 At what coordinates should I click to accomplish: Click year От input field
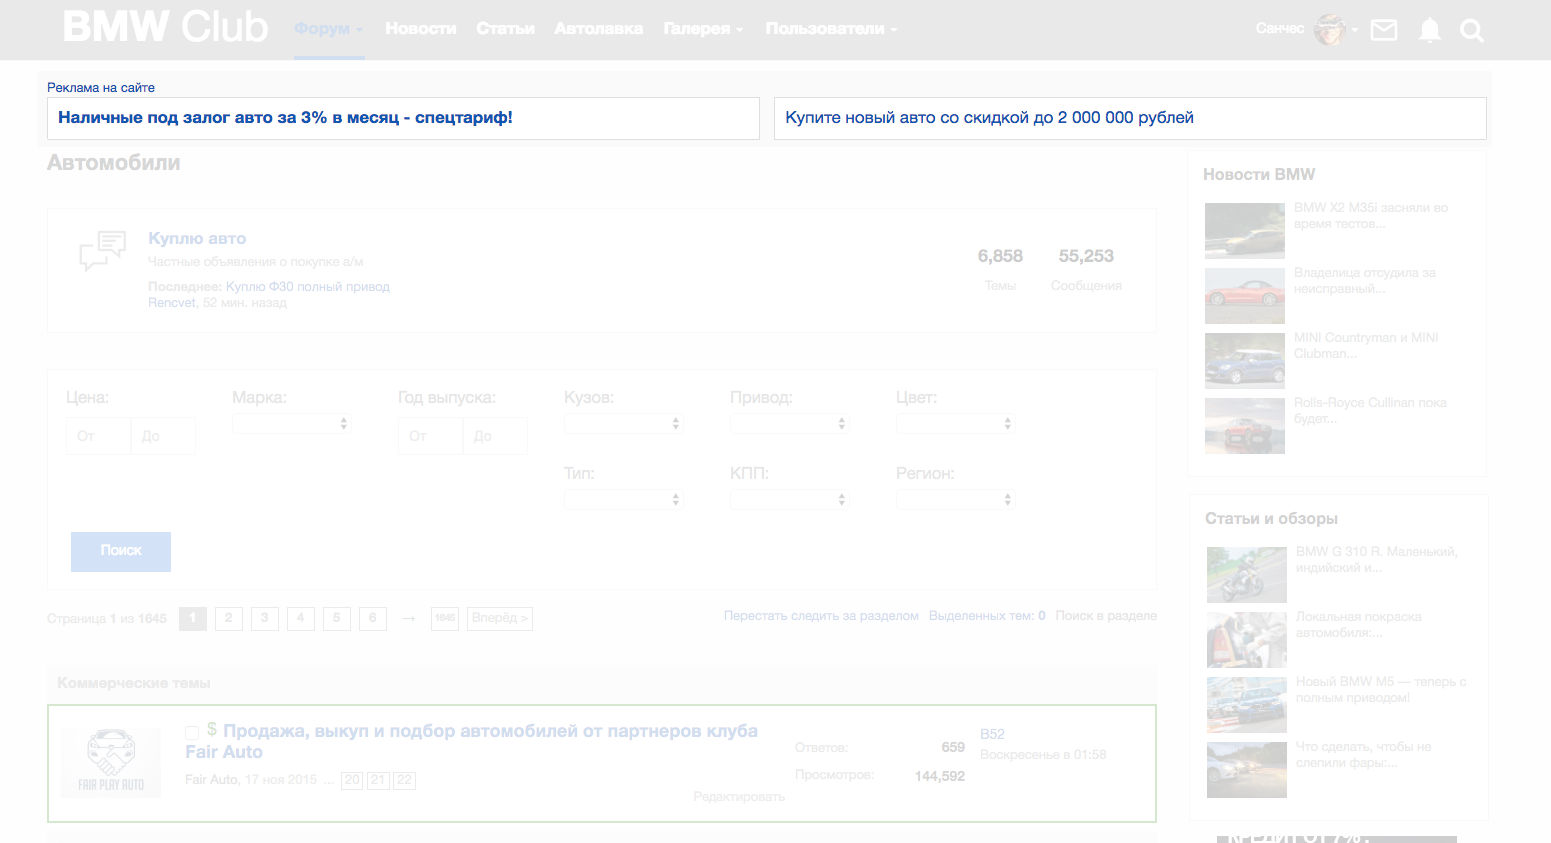pyautogui.click(x=430, y=436)
